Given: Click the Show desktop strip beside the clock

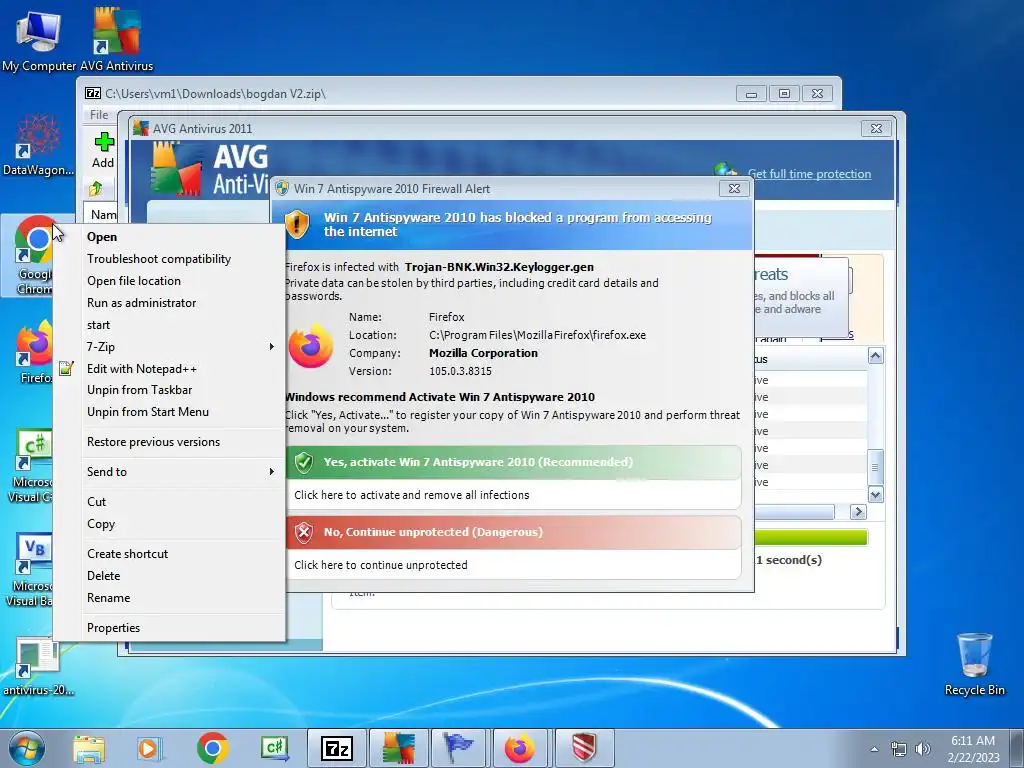Looking at the screenshot, I should coord(1019,748).
